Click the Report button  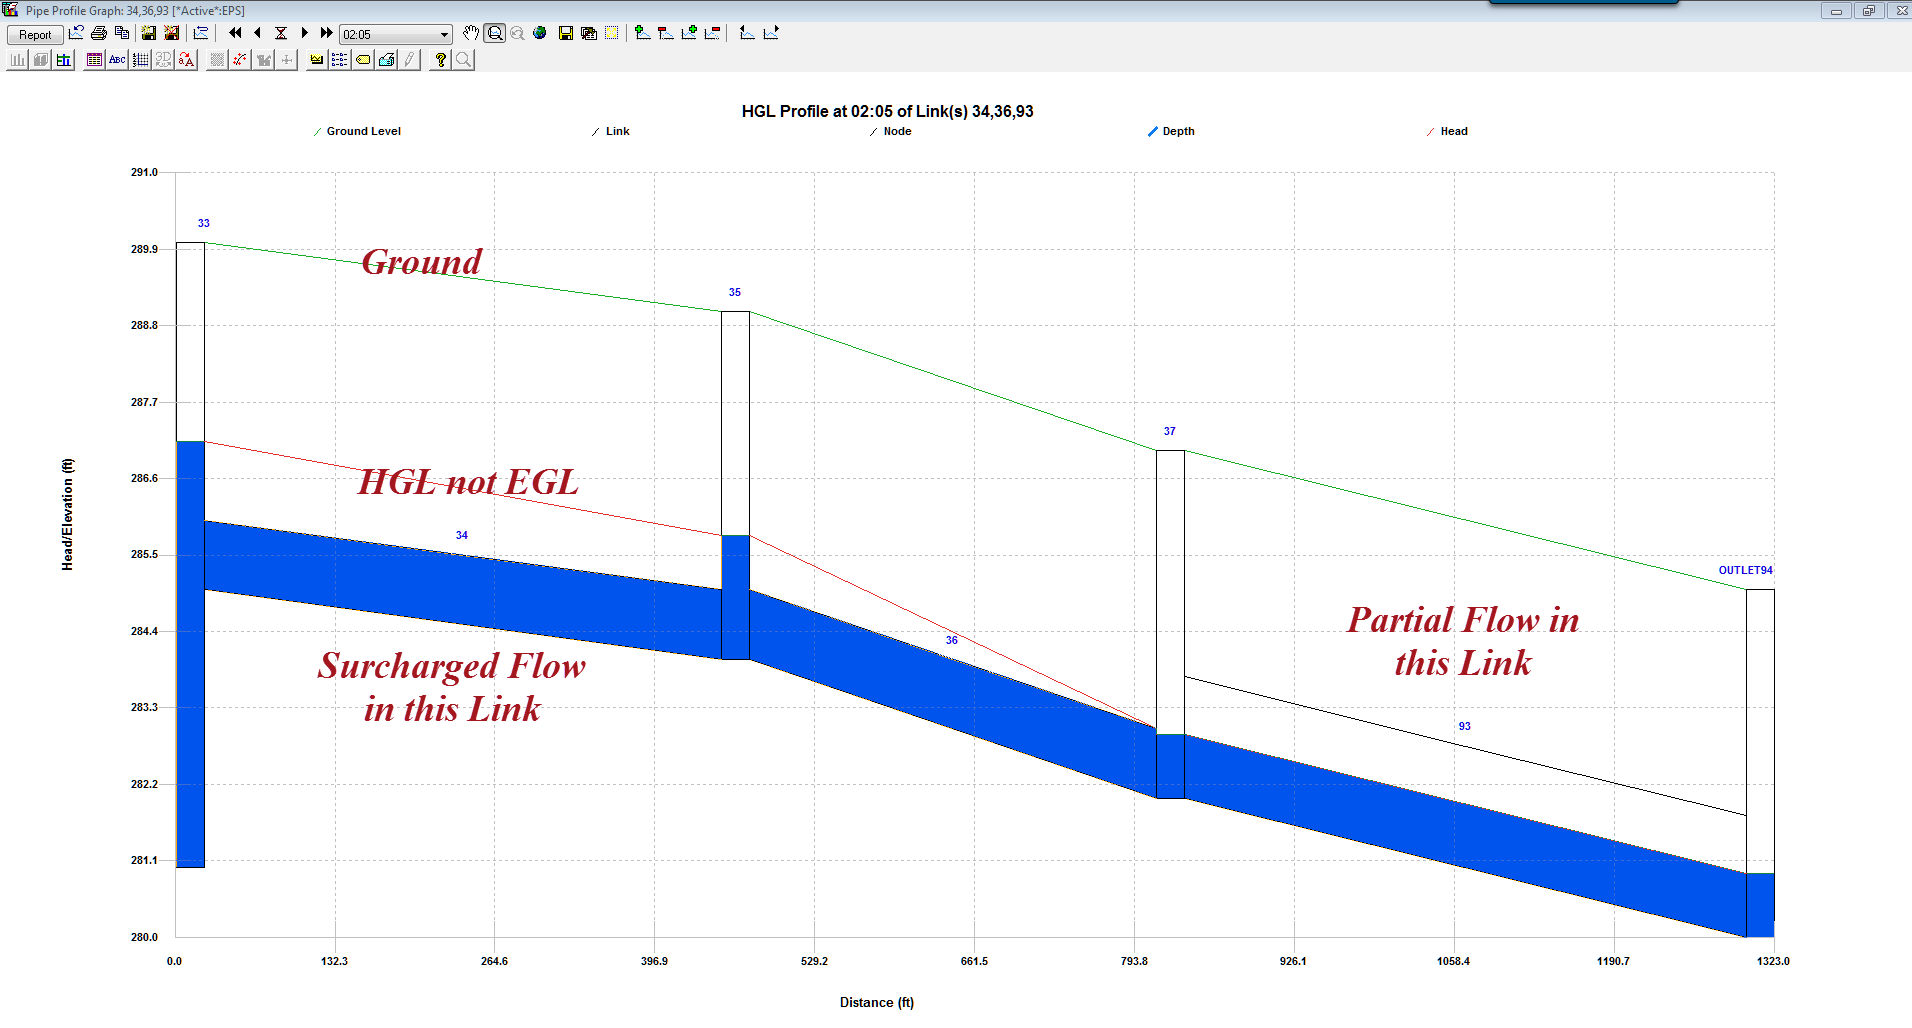35,33
